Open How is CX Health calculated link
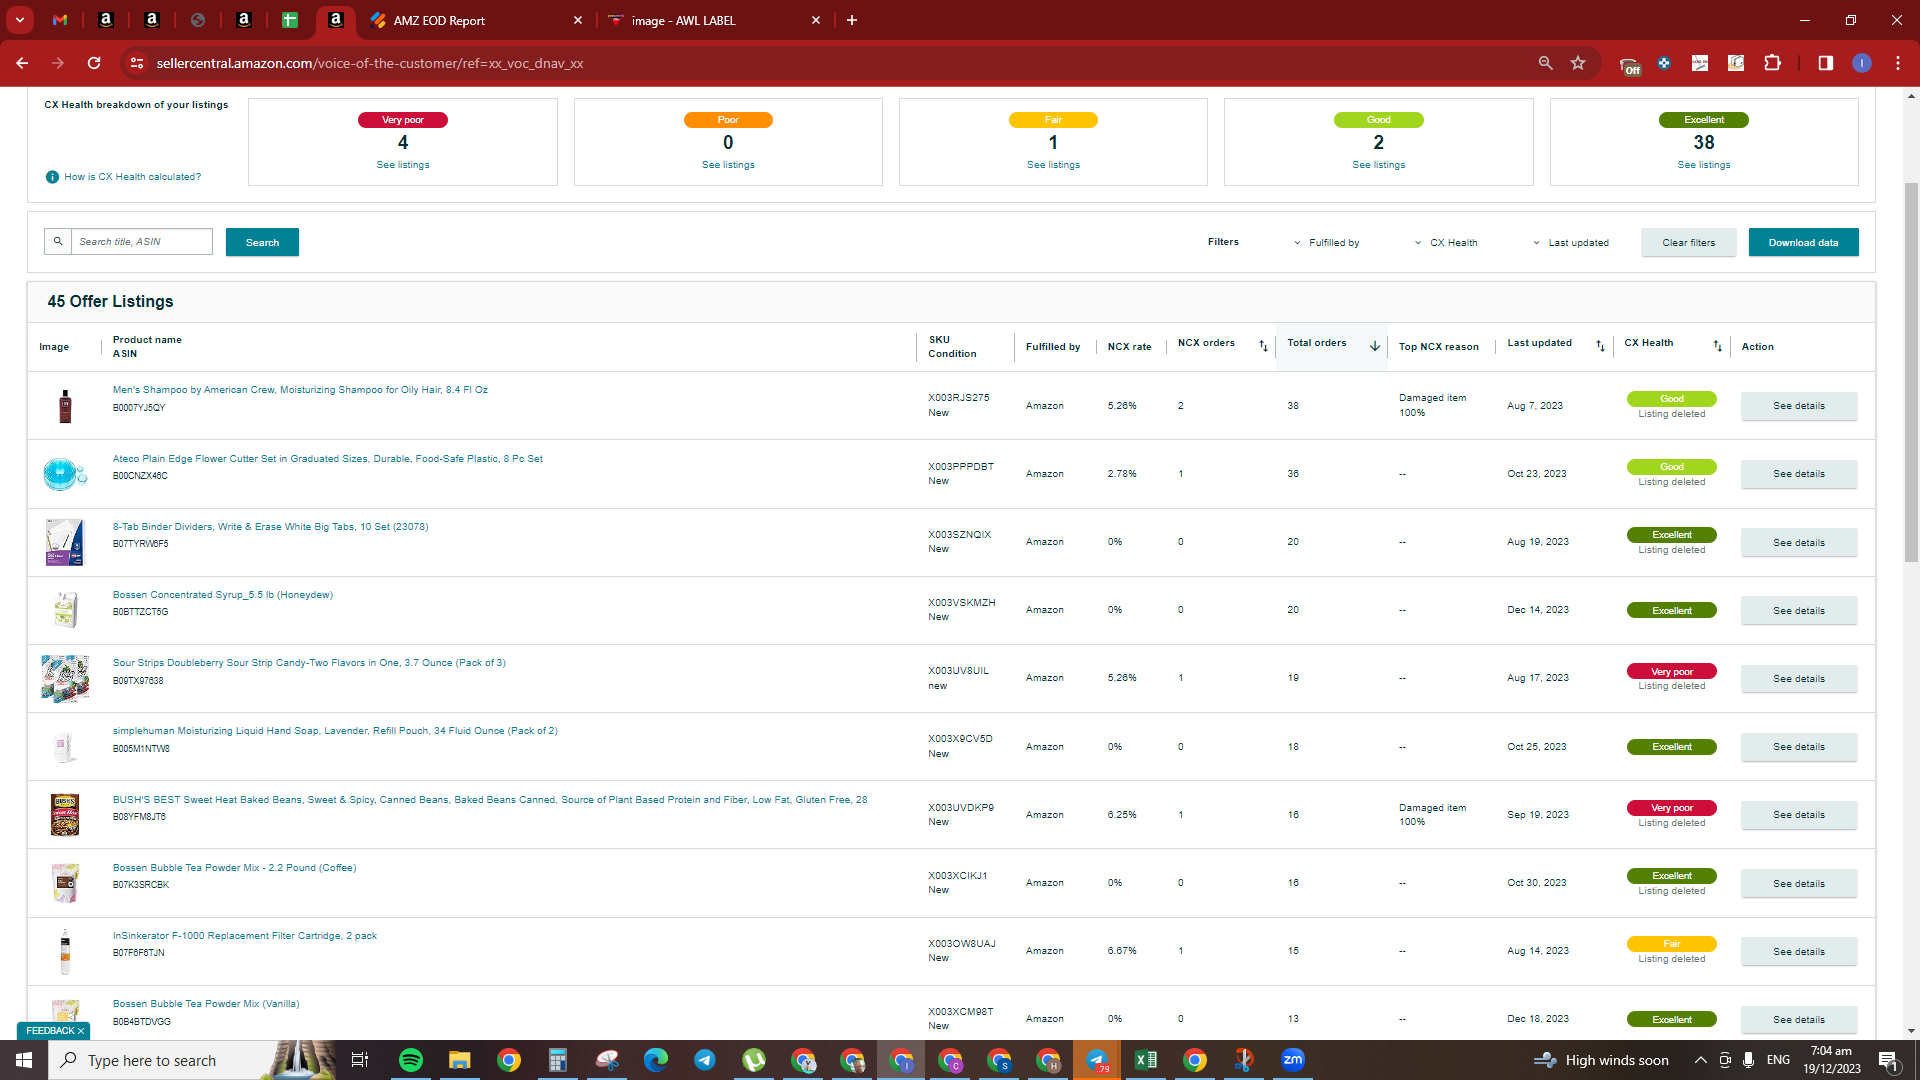 click(132, 177)
